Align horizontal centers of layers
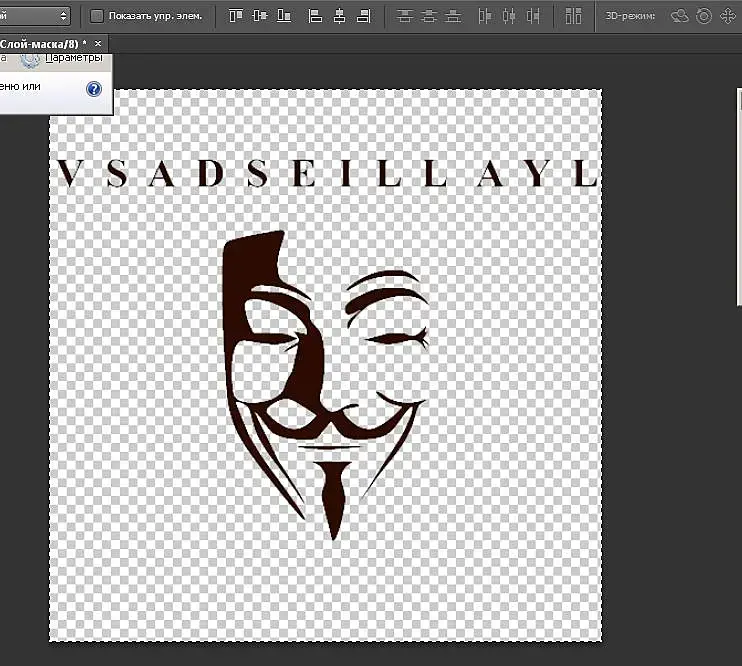The image size is (742, 666). (x=339, y=16)
